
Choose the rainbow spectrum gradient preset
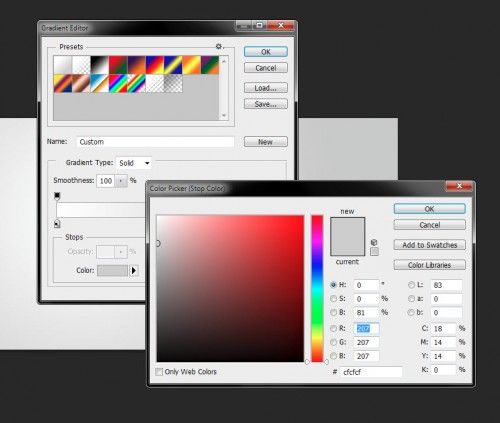[x=118, y=83]
